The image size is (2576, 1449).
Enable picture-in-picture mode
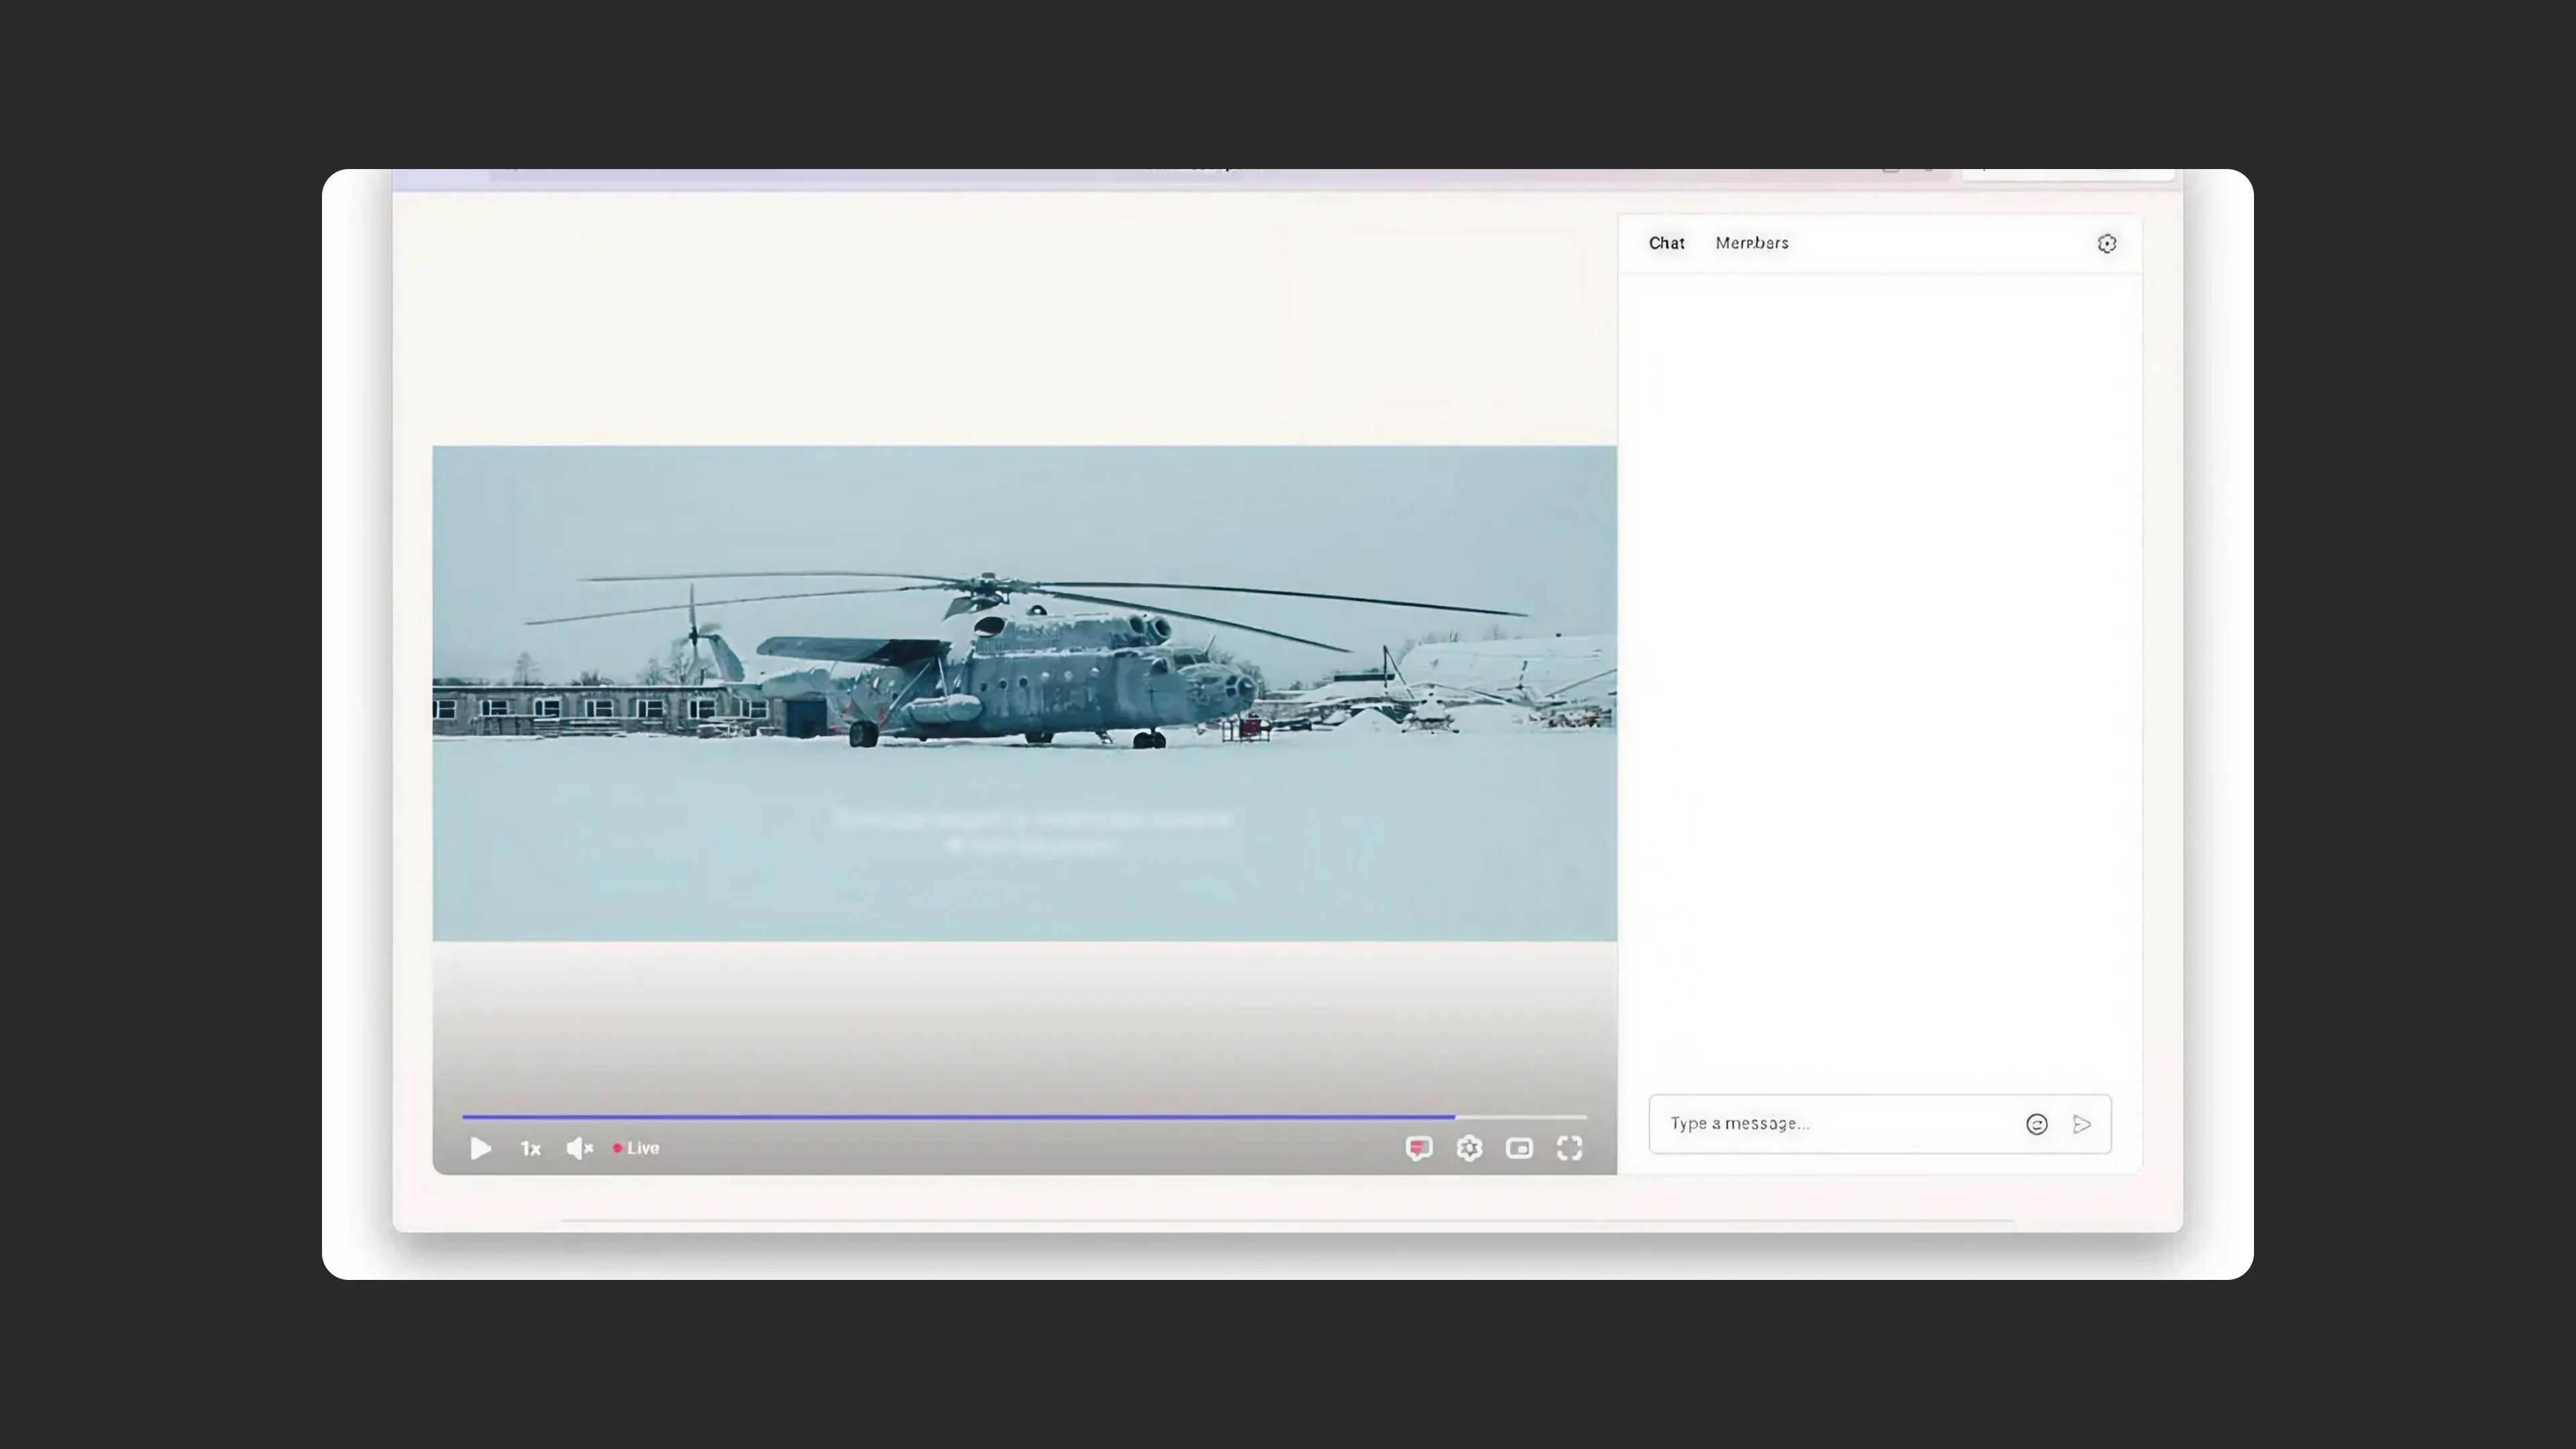click(1519, 1148)
